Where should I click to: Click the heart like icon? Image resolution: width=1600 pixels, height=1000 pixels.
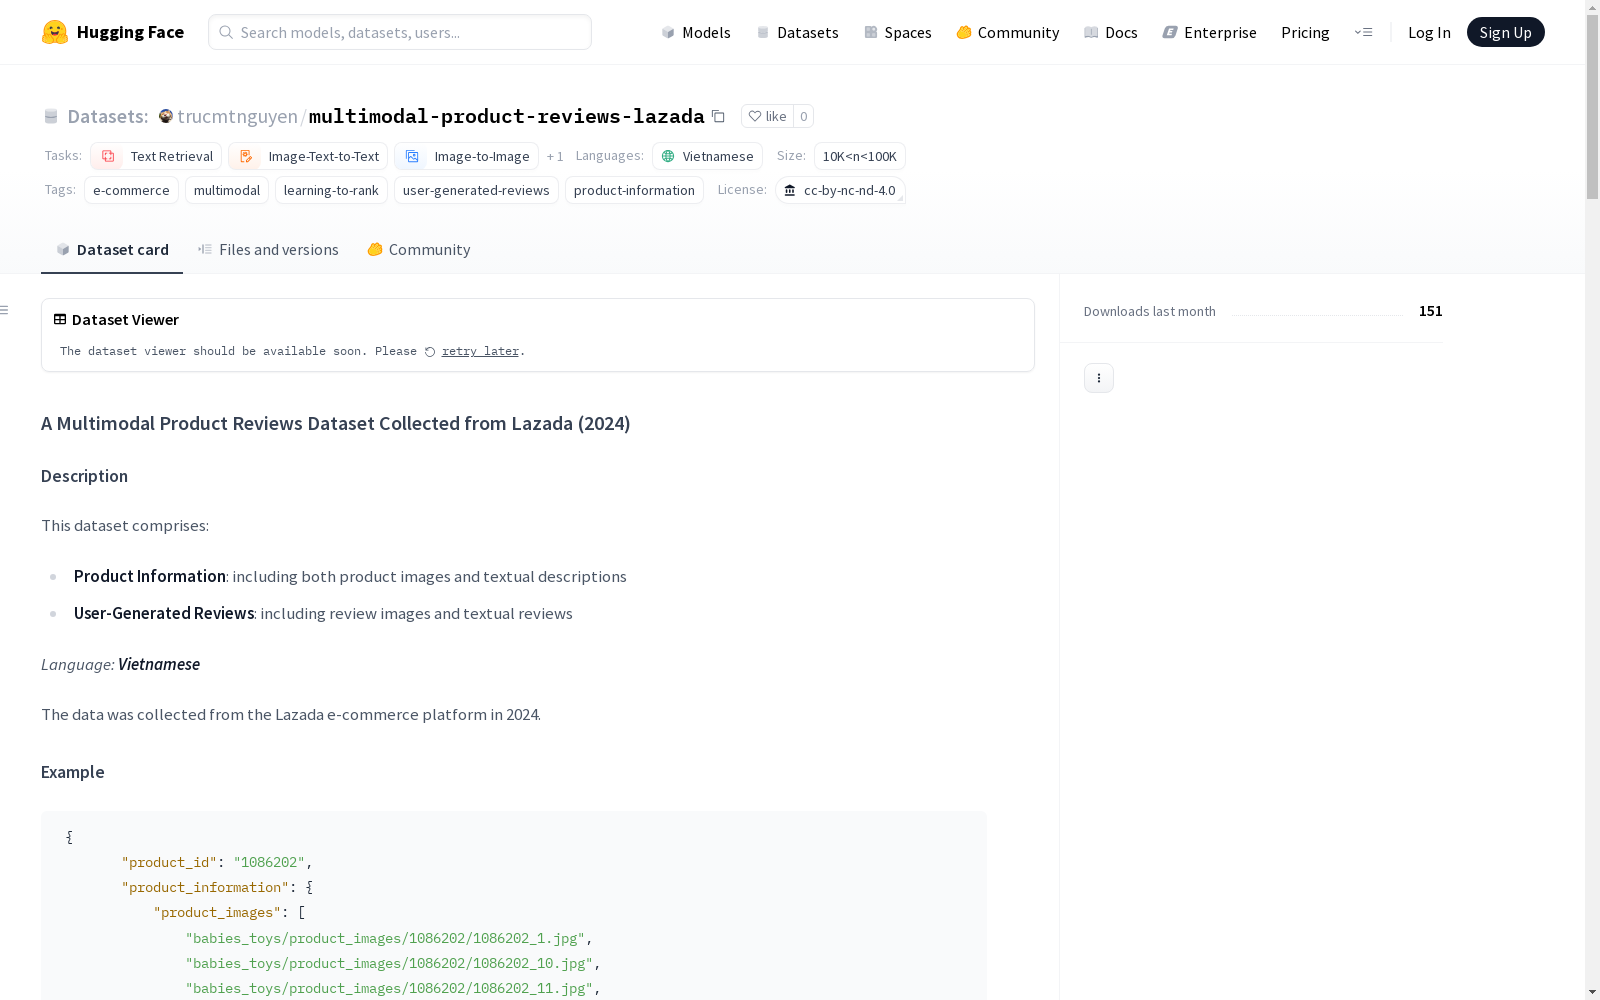tap(755, 116)
